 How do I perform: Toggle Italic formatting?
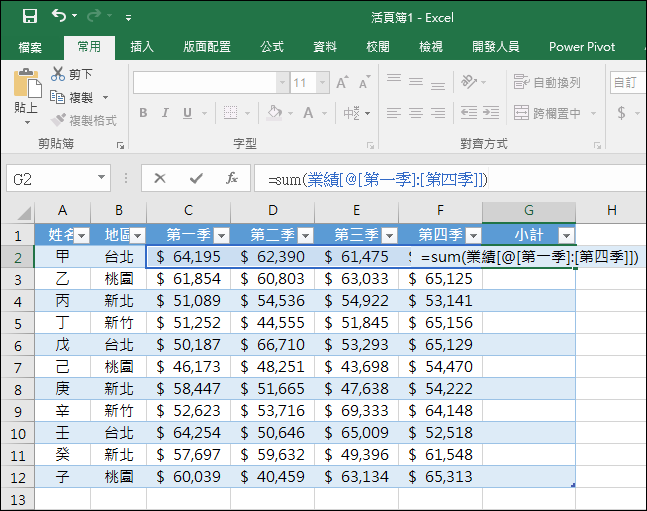[166, 113]
